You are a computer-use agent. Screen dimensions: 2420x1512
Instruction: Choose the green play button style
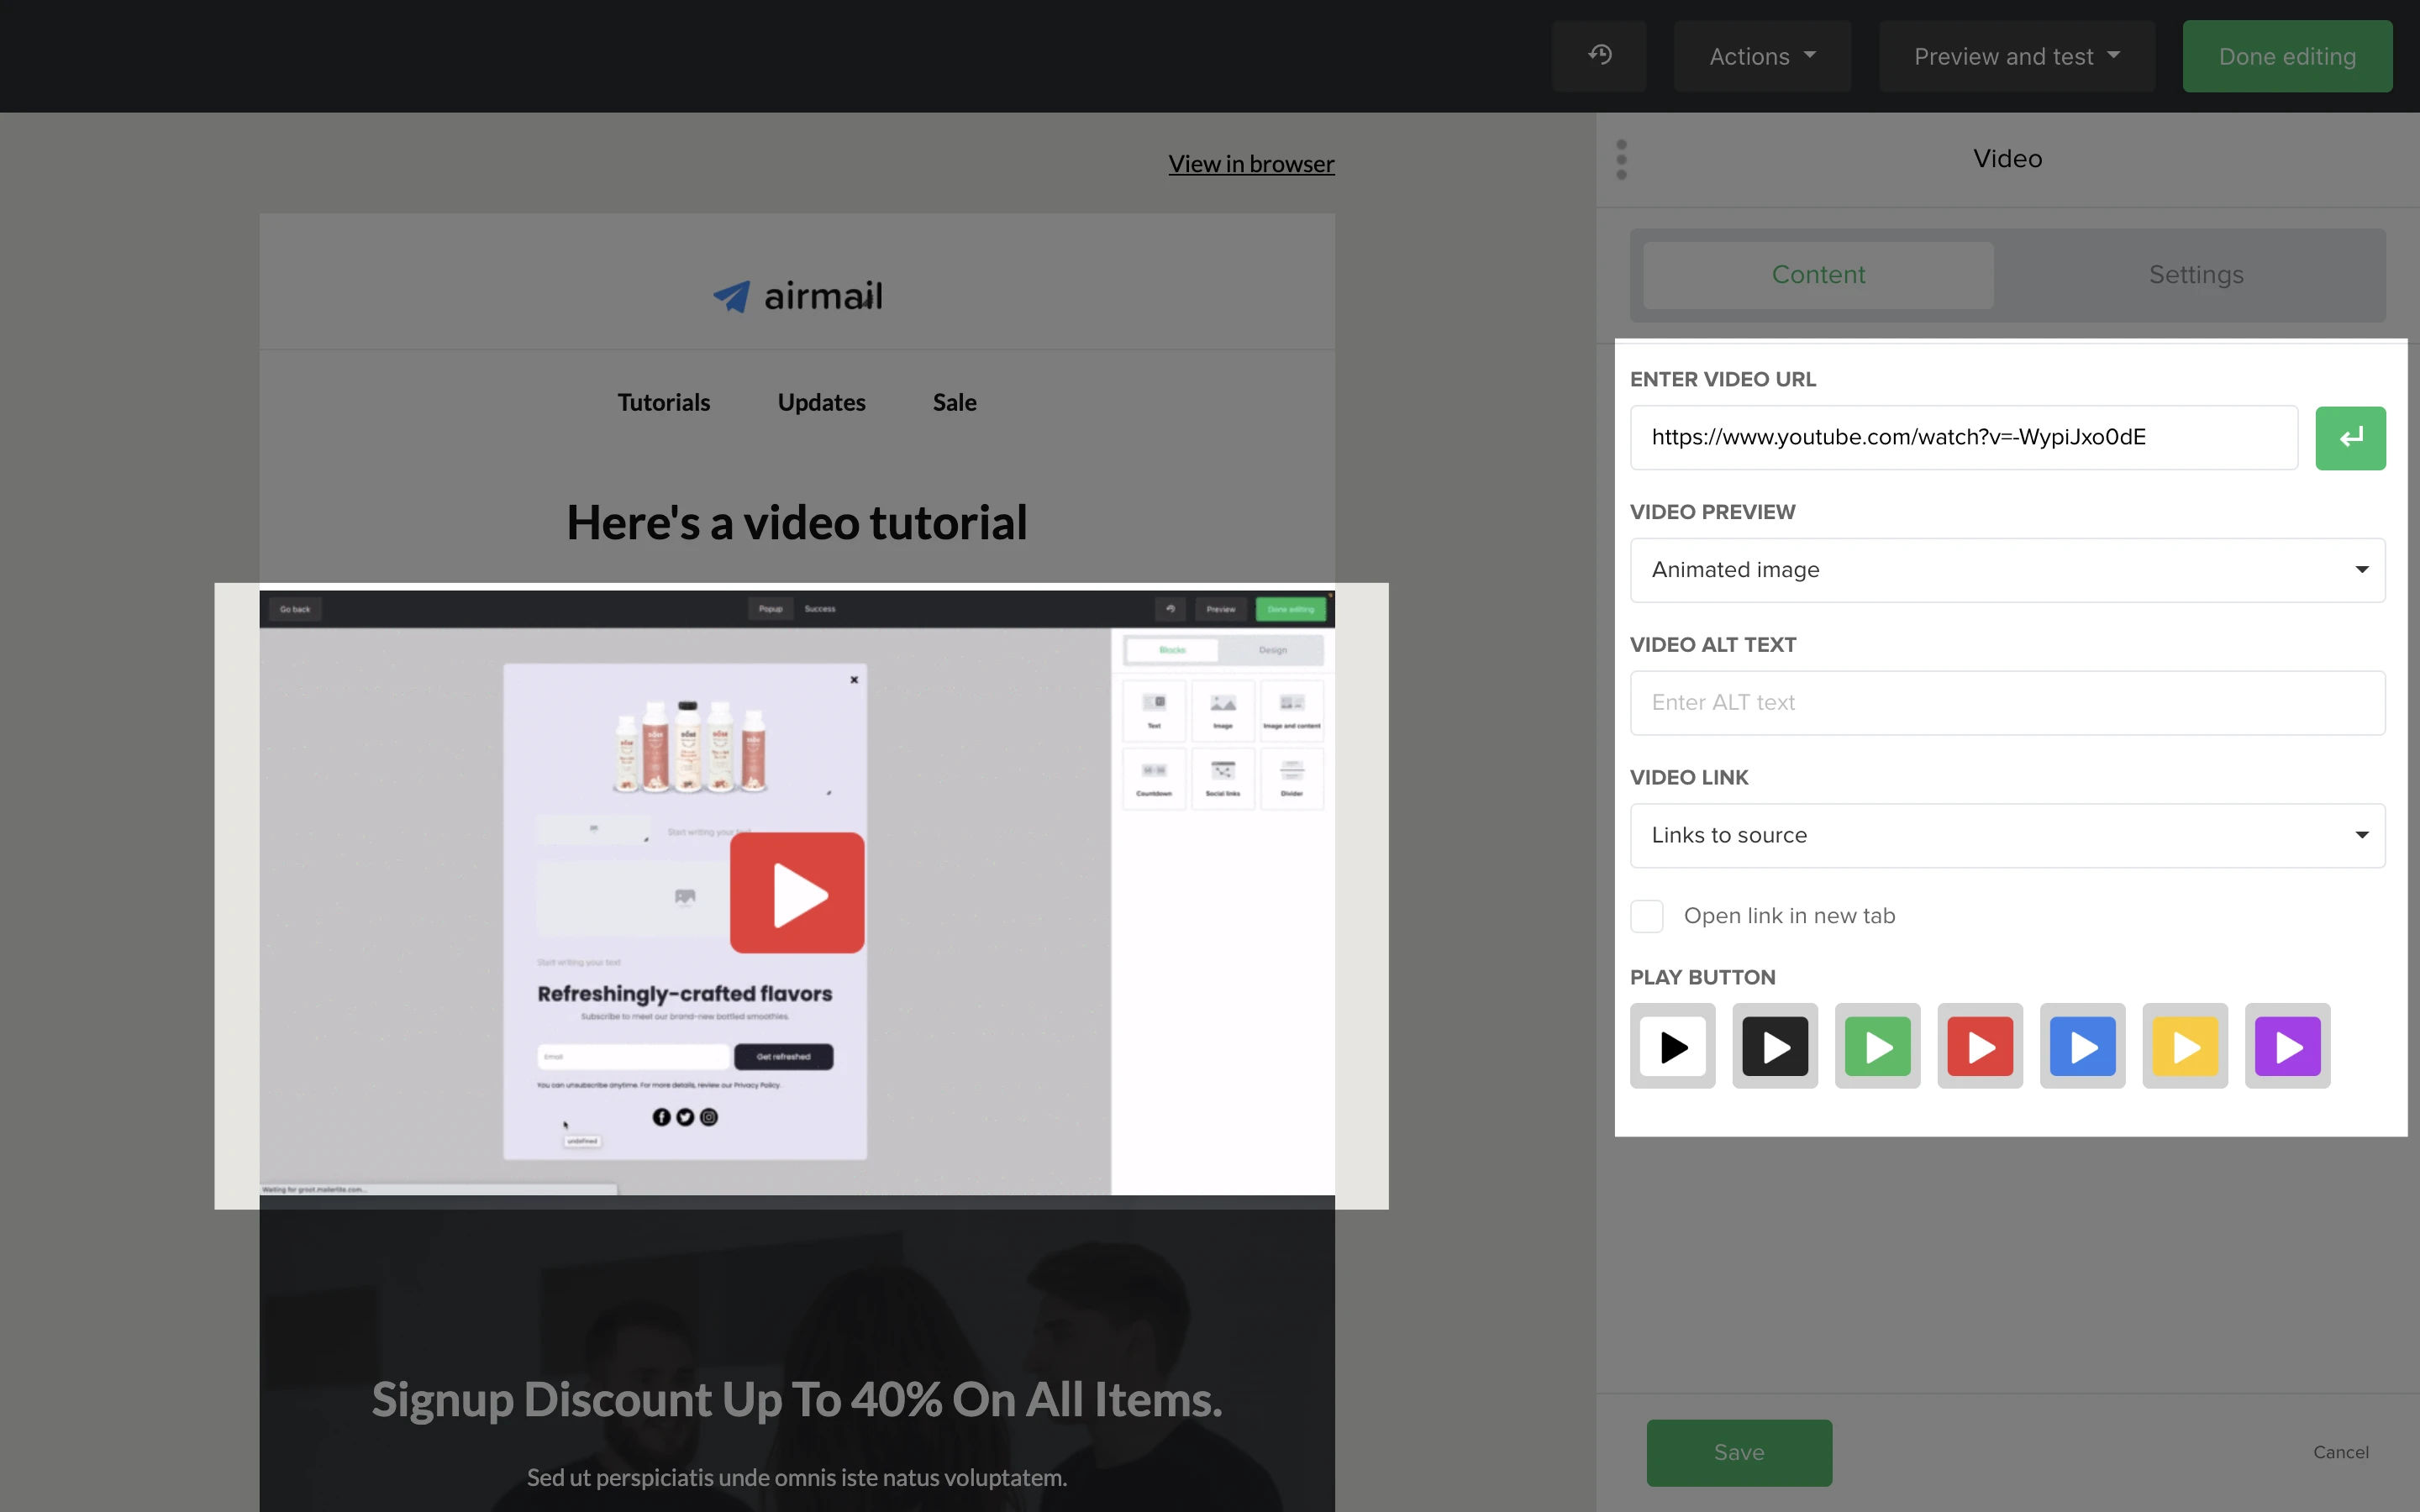pos(1877,1046)
